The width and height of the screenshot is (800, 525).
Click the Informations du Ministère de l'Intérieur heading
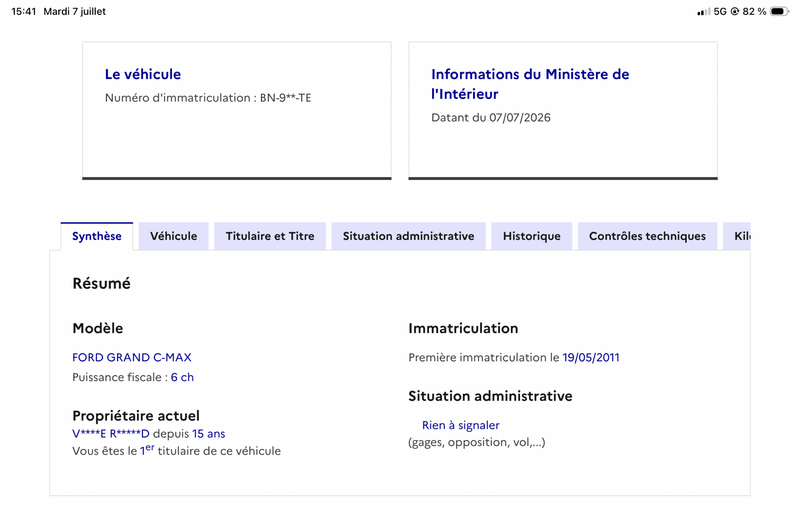[x=530, y=84]
